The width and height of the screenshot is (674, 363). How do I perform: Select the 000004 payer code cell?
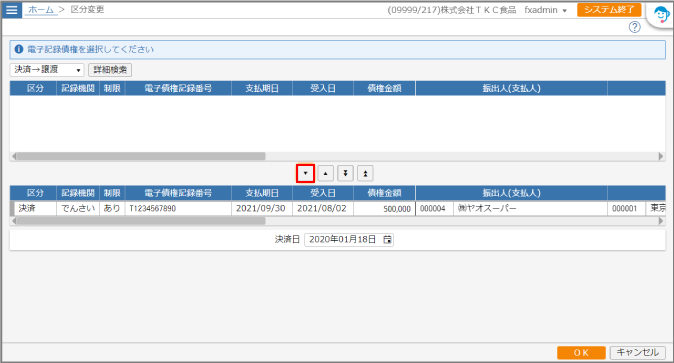[x=434, y=208]
